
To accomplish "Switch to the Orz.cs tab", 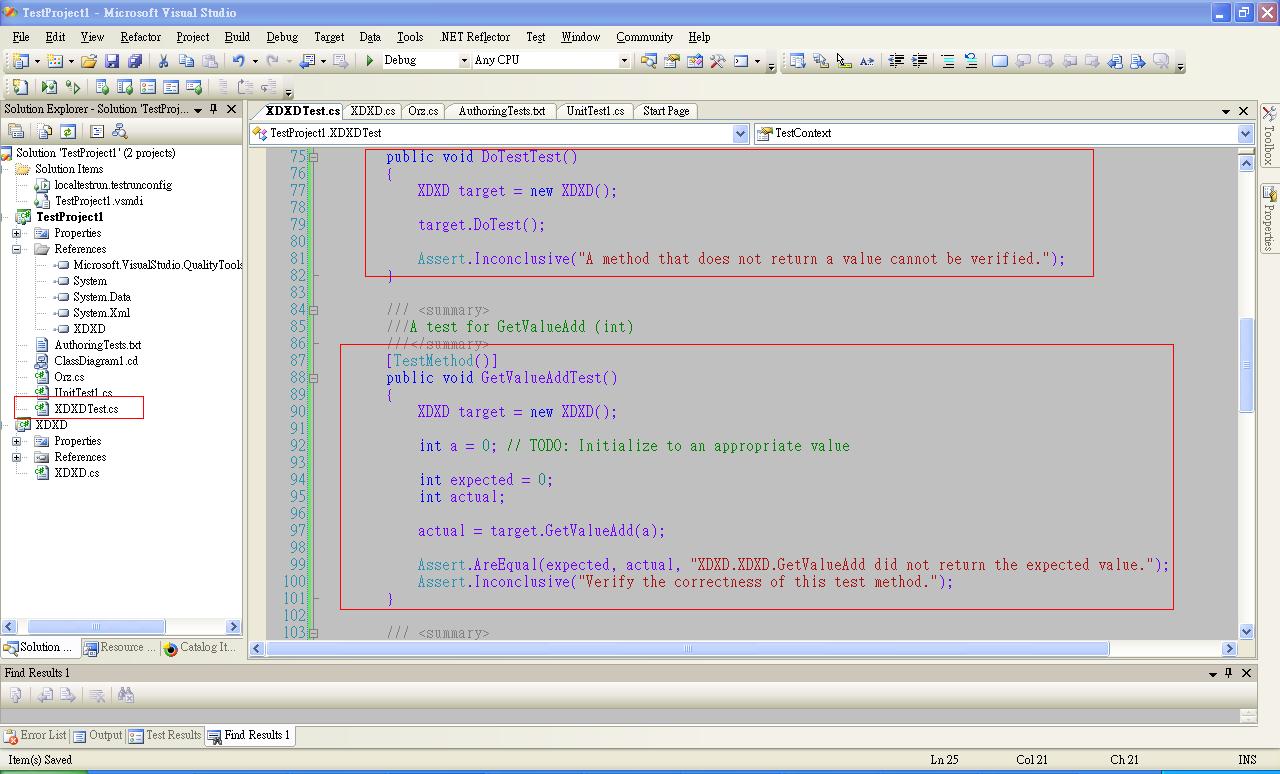I will click(423, 111).
